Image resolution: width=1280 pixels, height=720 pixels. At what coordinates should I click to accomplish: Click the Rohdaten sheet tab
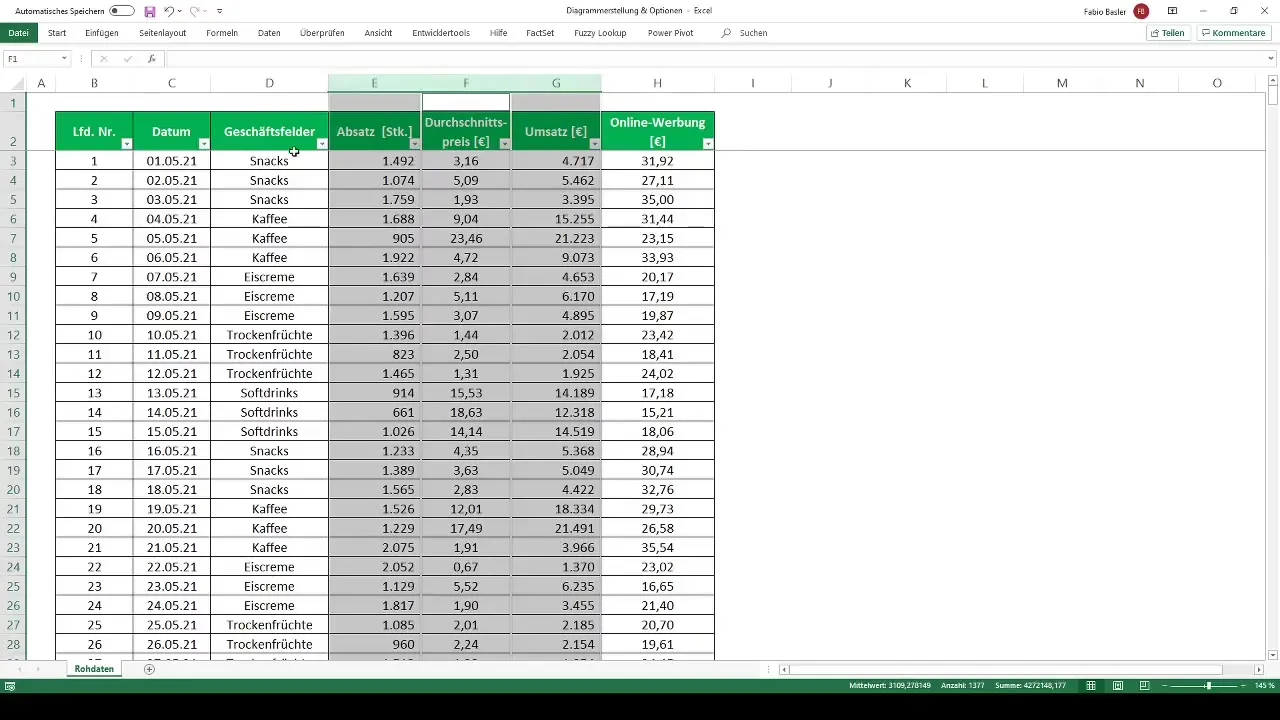pyautogui.click(x=94, y=668)
